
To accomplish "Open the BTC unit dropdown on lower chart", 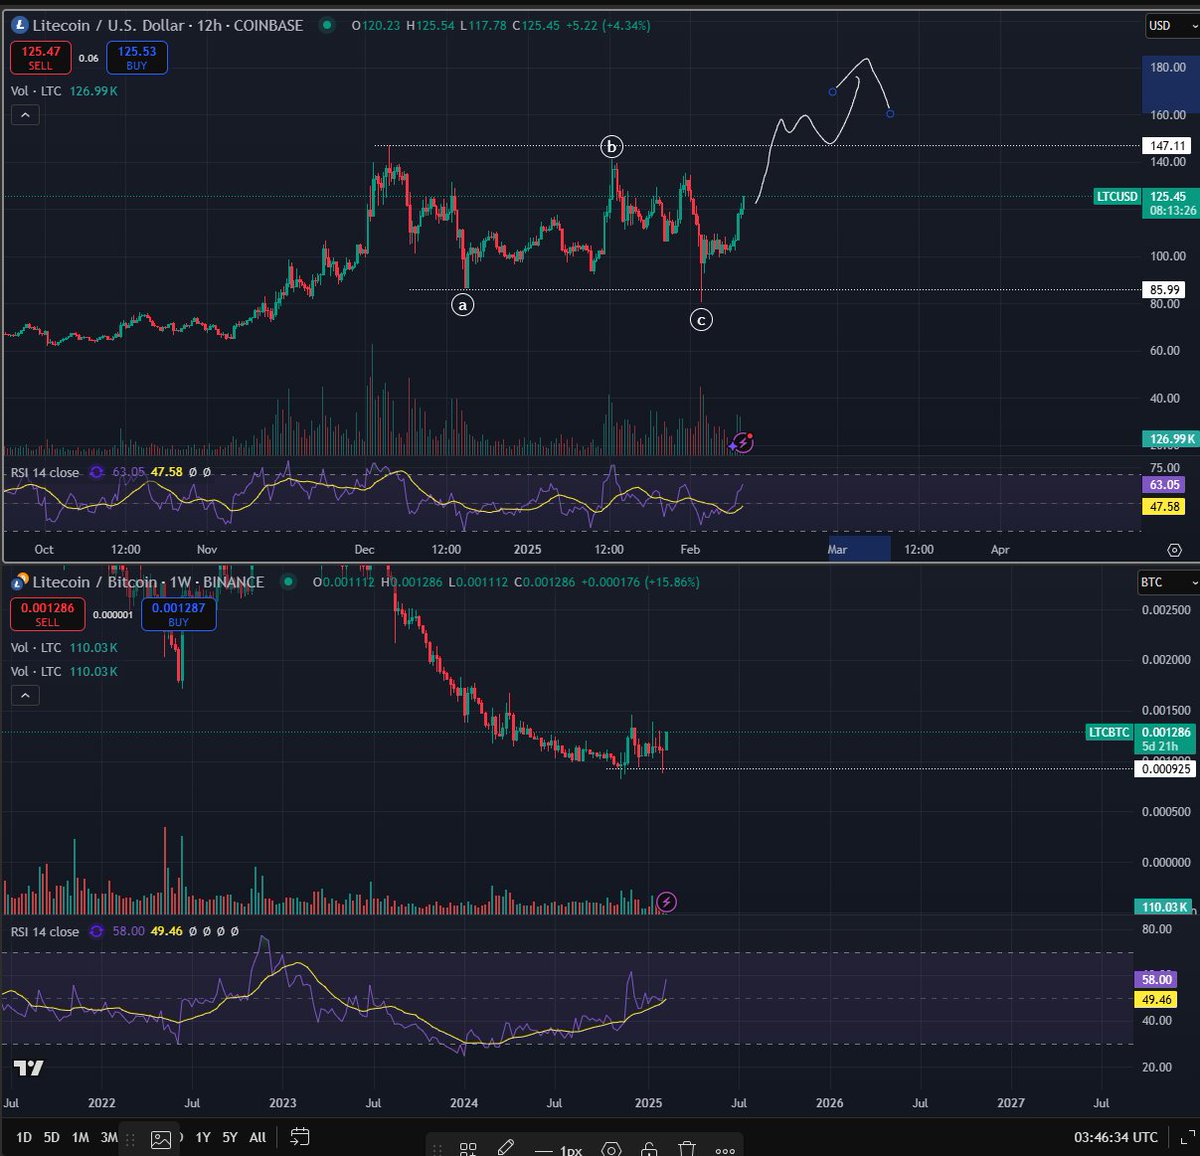I will (x=1166, y=583).
